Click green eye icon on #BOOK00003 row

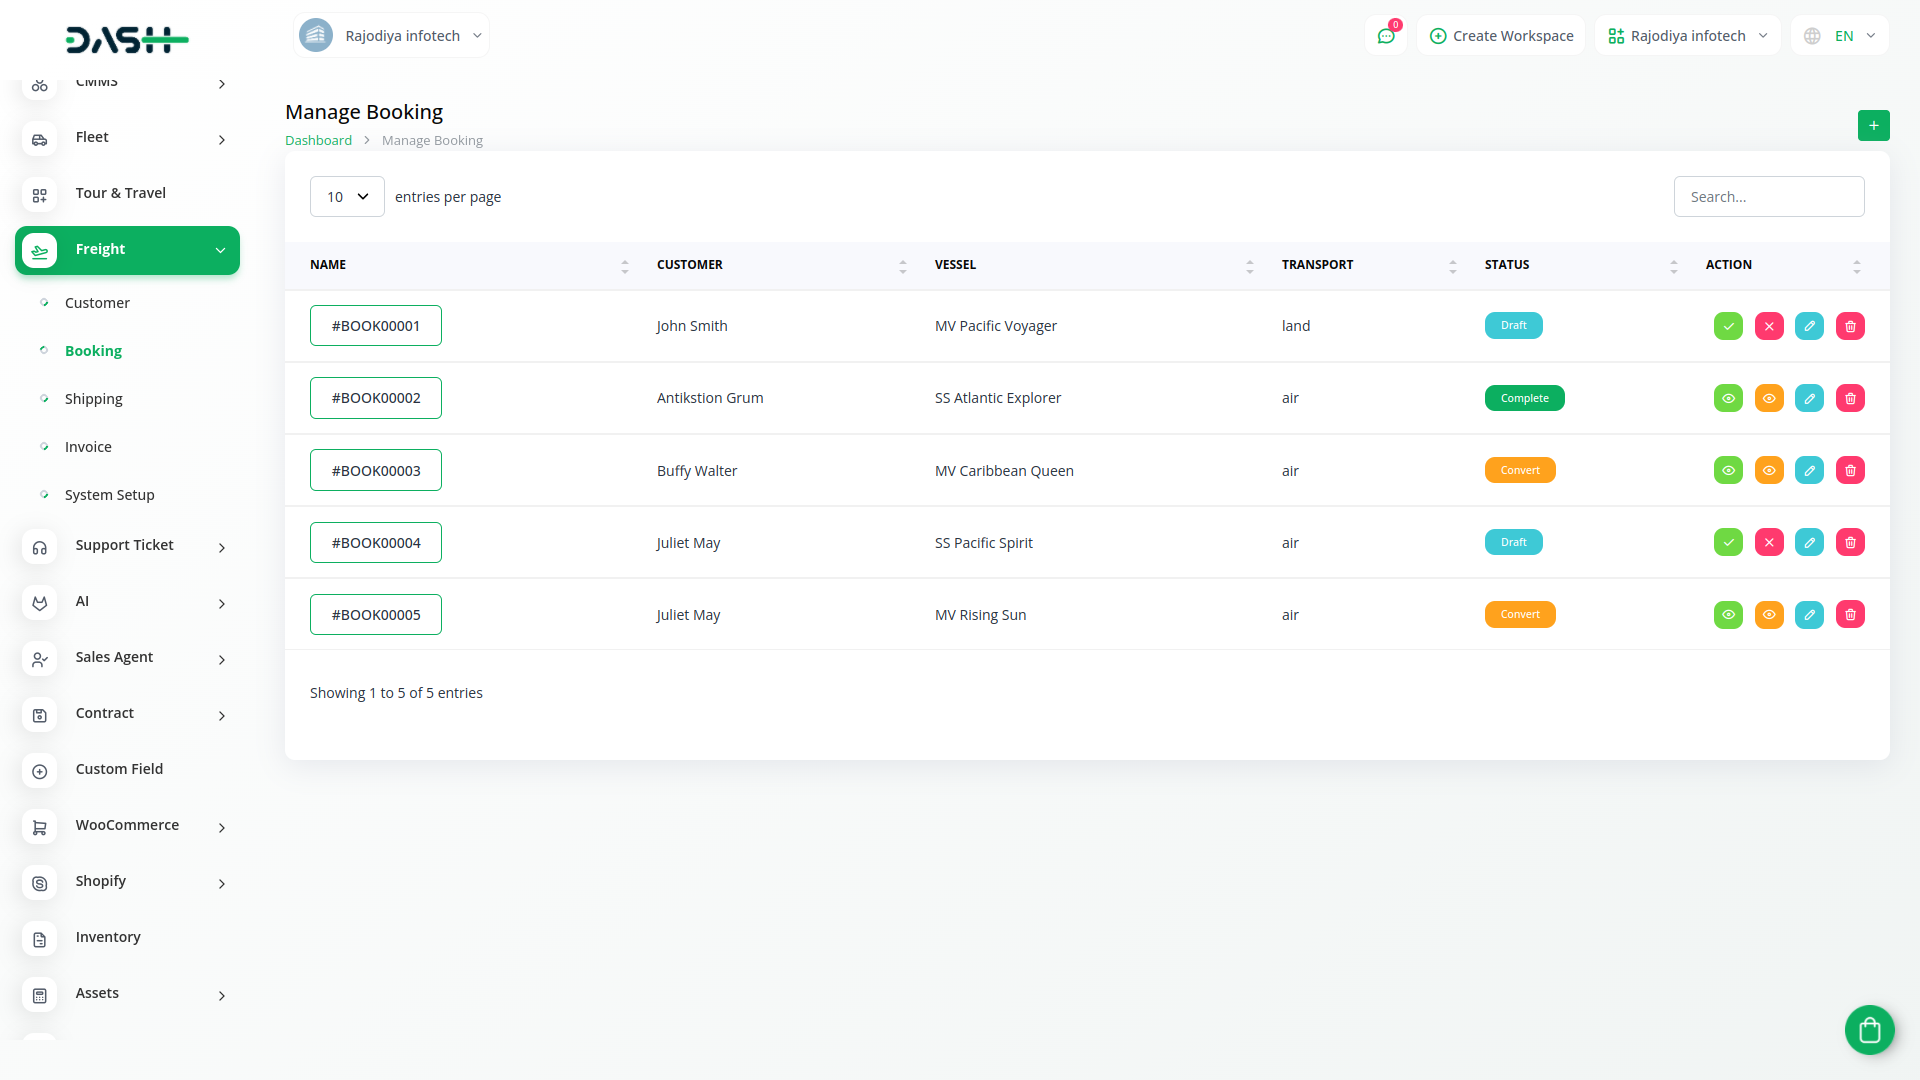1728,470
